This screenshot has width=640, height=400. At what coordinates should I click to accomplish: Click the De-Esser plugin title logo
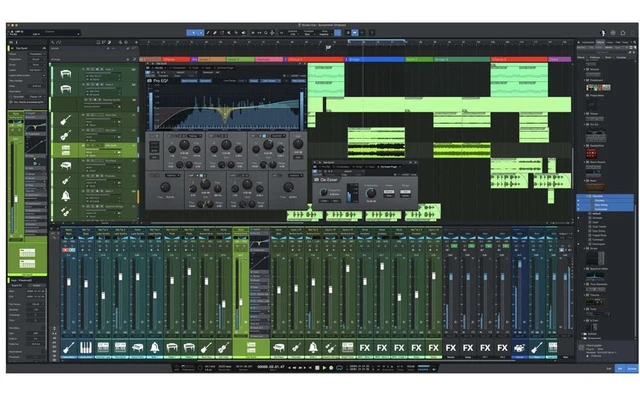pyautogui.click(x=326, y=180)
